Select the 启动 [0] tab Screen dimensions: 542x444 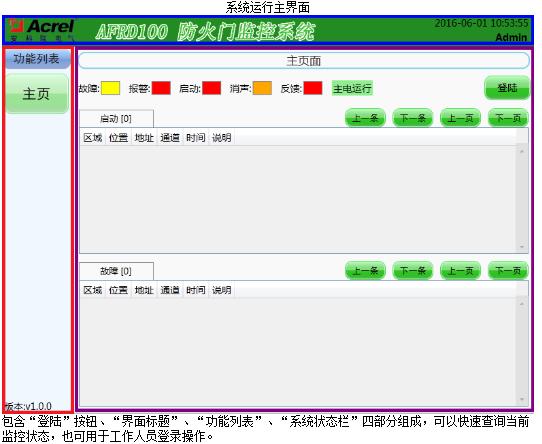coord(116,119)
